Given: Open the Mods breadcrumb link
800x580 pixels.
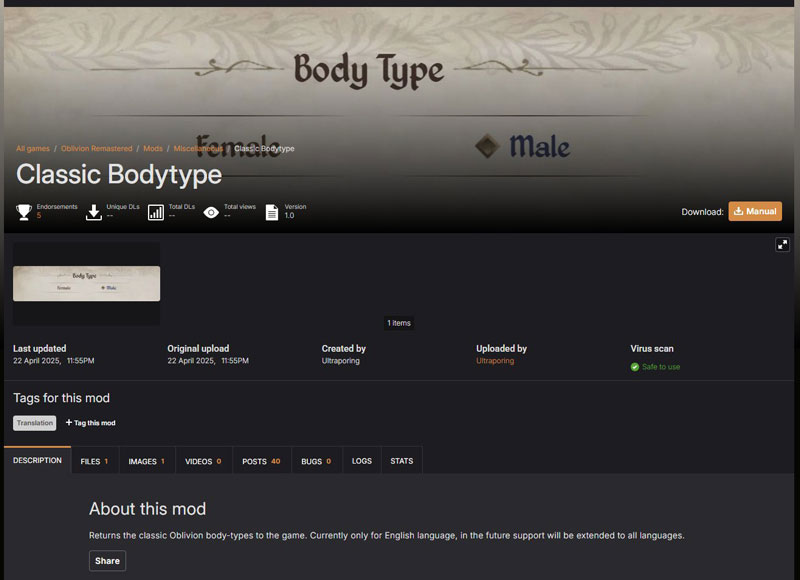Looking at the screenshot, I should click(x=153, y=148).
